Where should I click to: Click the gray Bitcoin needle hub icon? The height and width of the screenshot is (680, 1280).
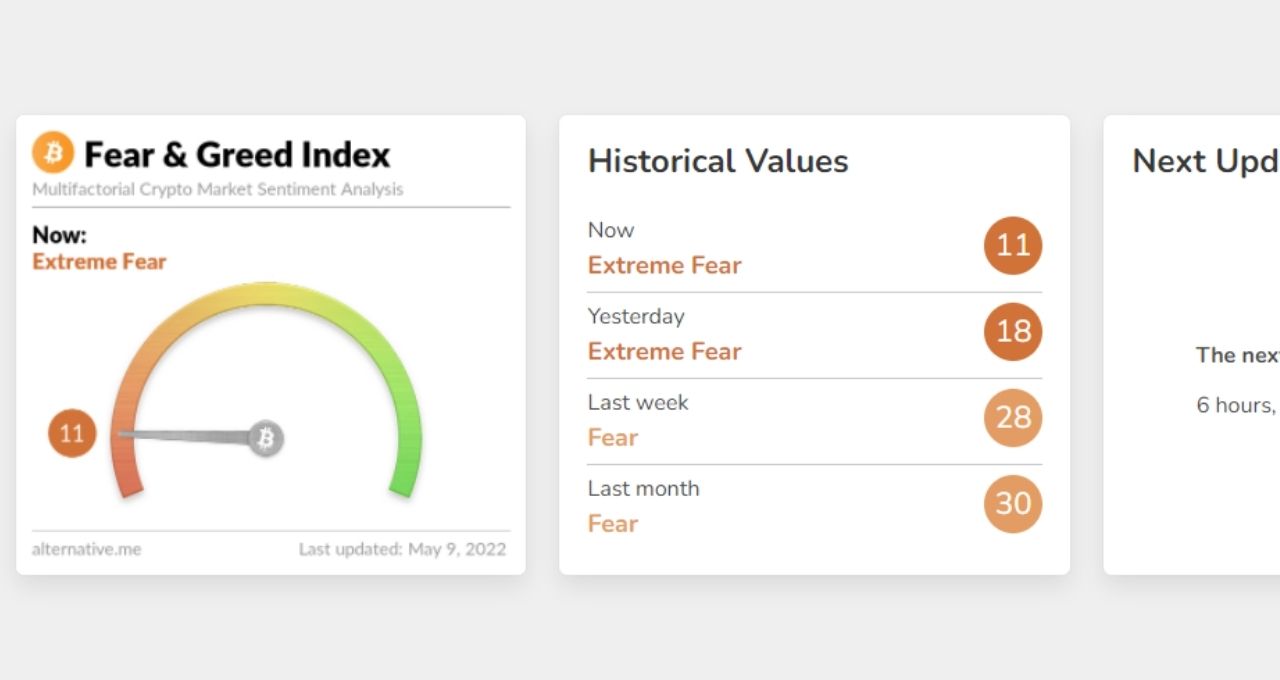point(266,438)
